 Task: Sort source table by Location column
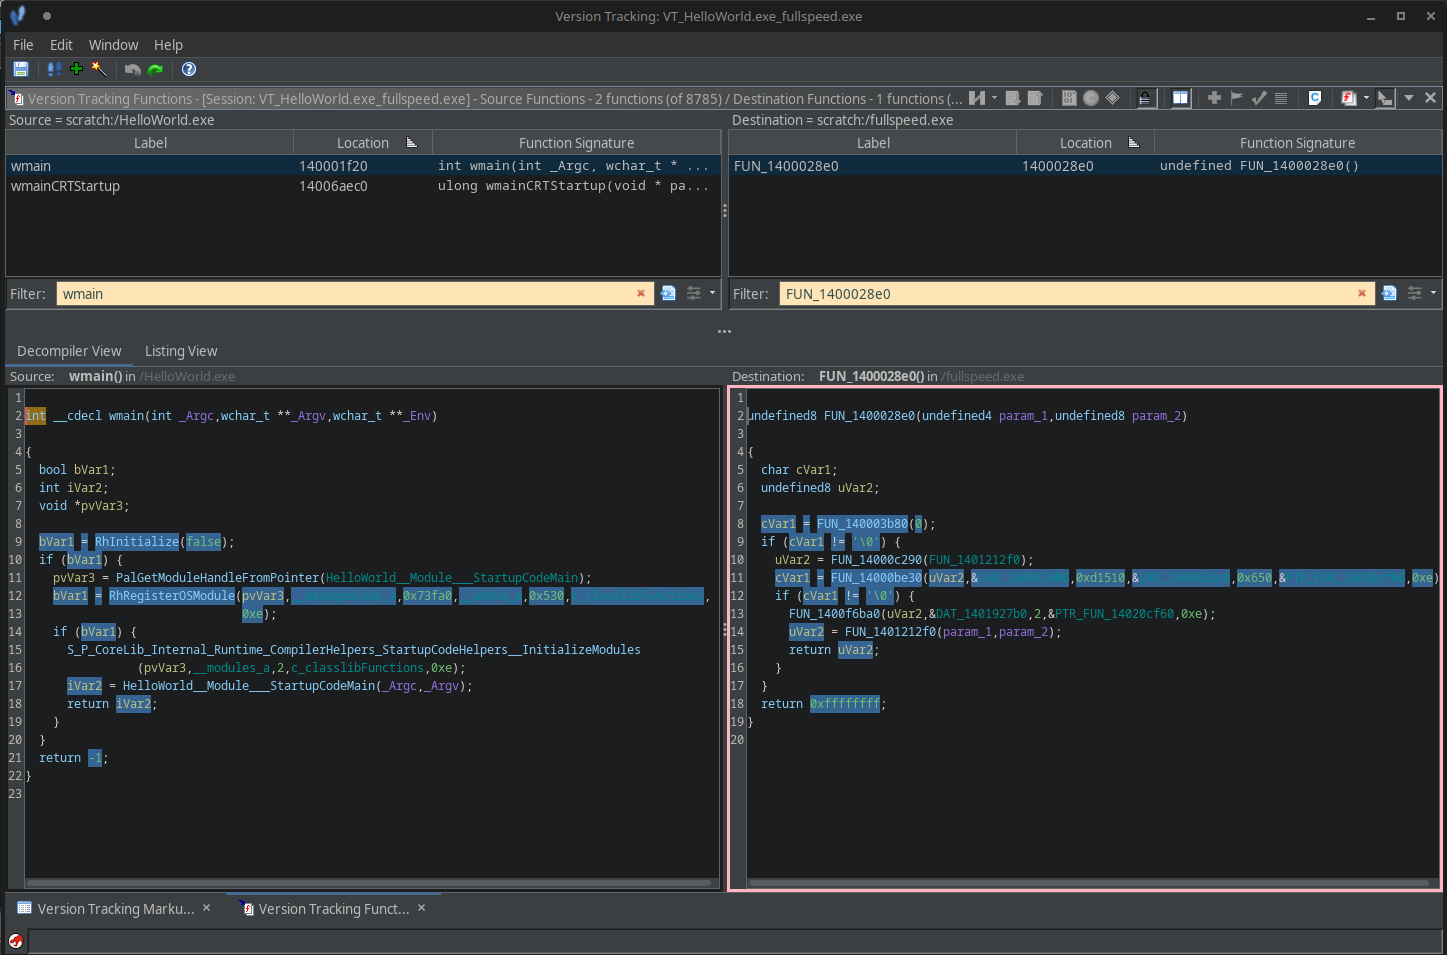pos(362,143)
